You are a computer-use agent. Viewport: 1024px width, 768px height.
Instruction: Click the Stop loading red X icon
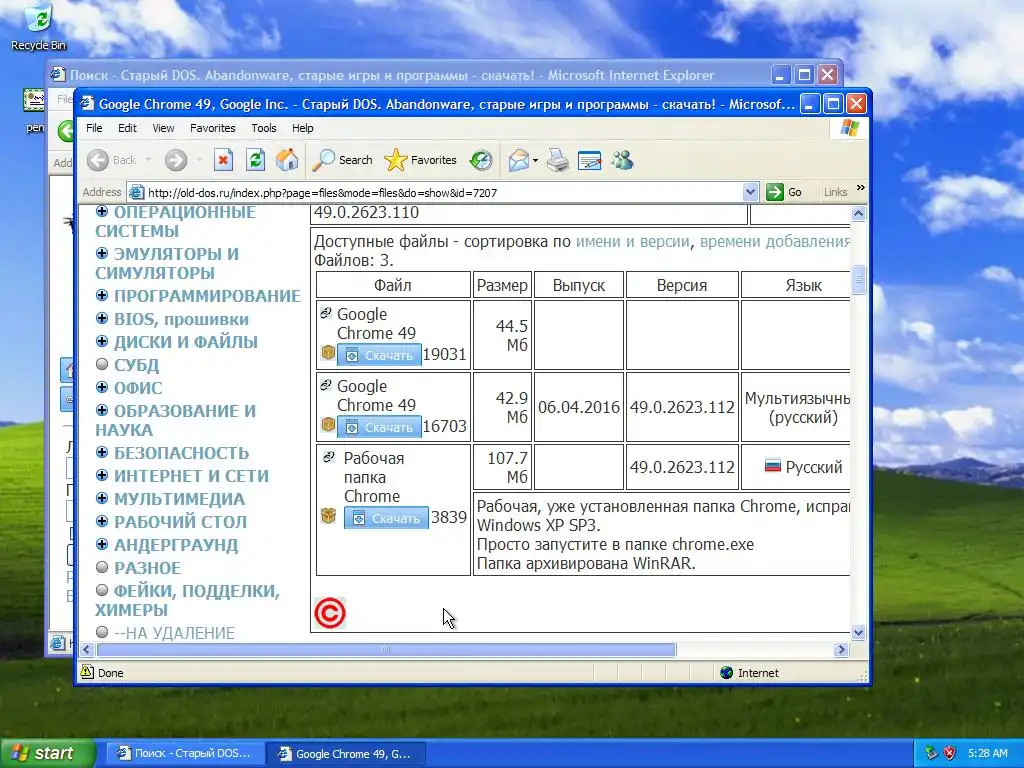[223, 160]
